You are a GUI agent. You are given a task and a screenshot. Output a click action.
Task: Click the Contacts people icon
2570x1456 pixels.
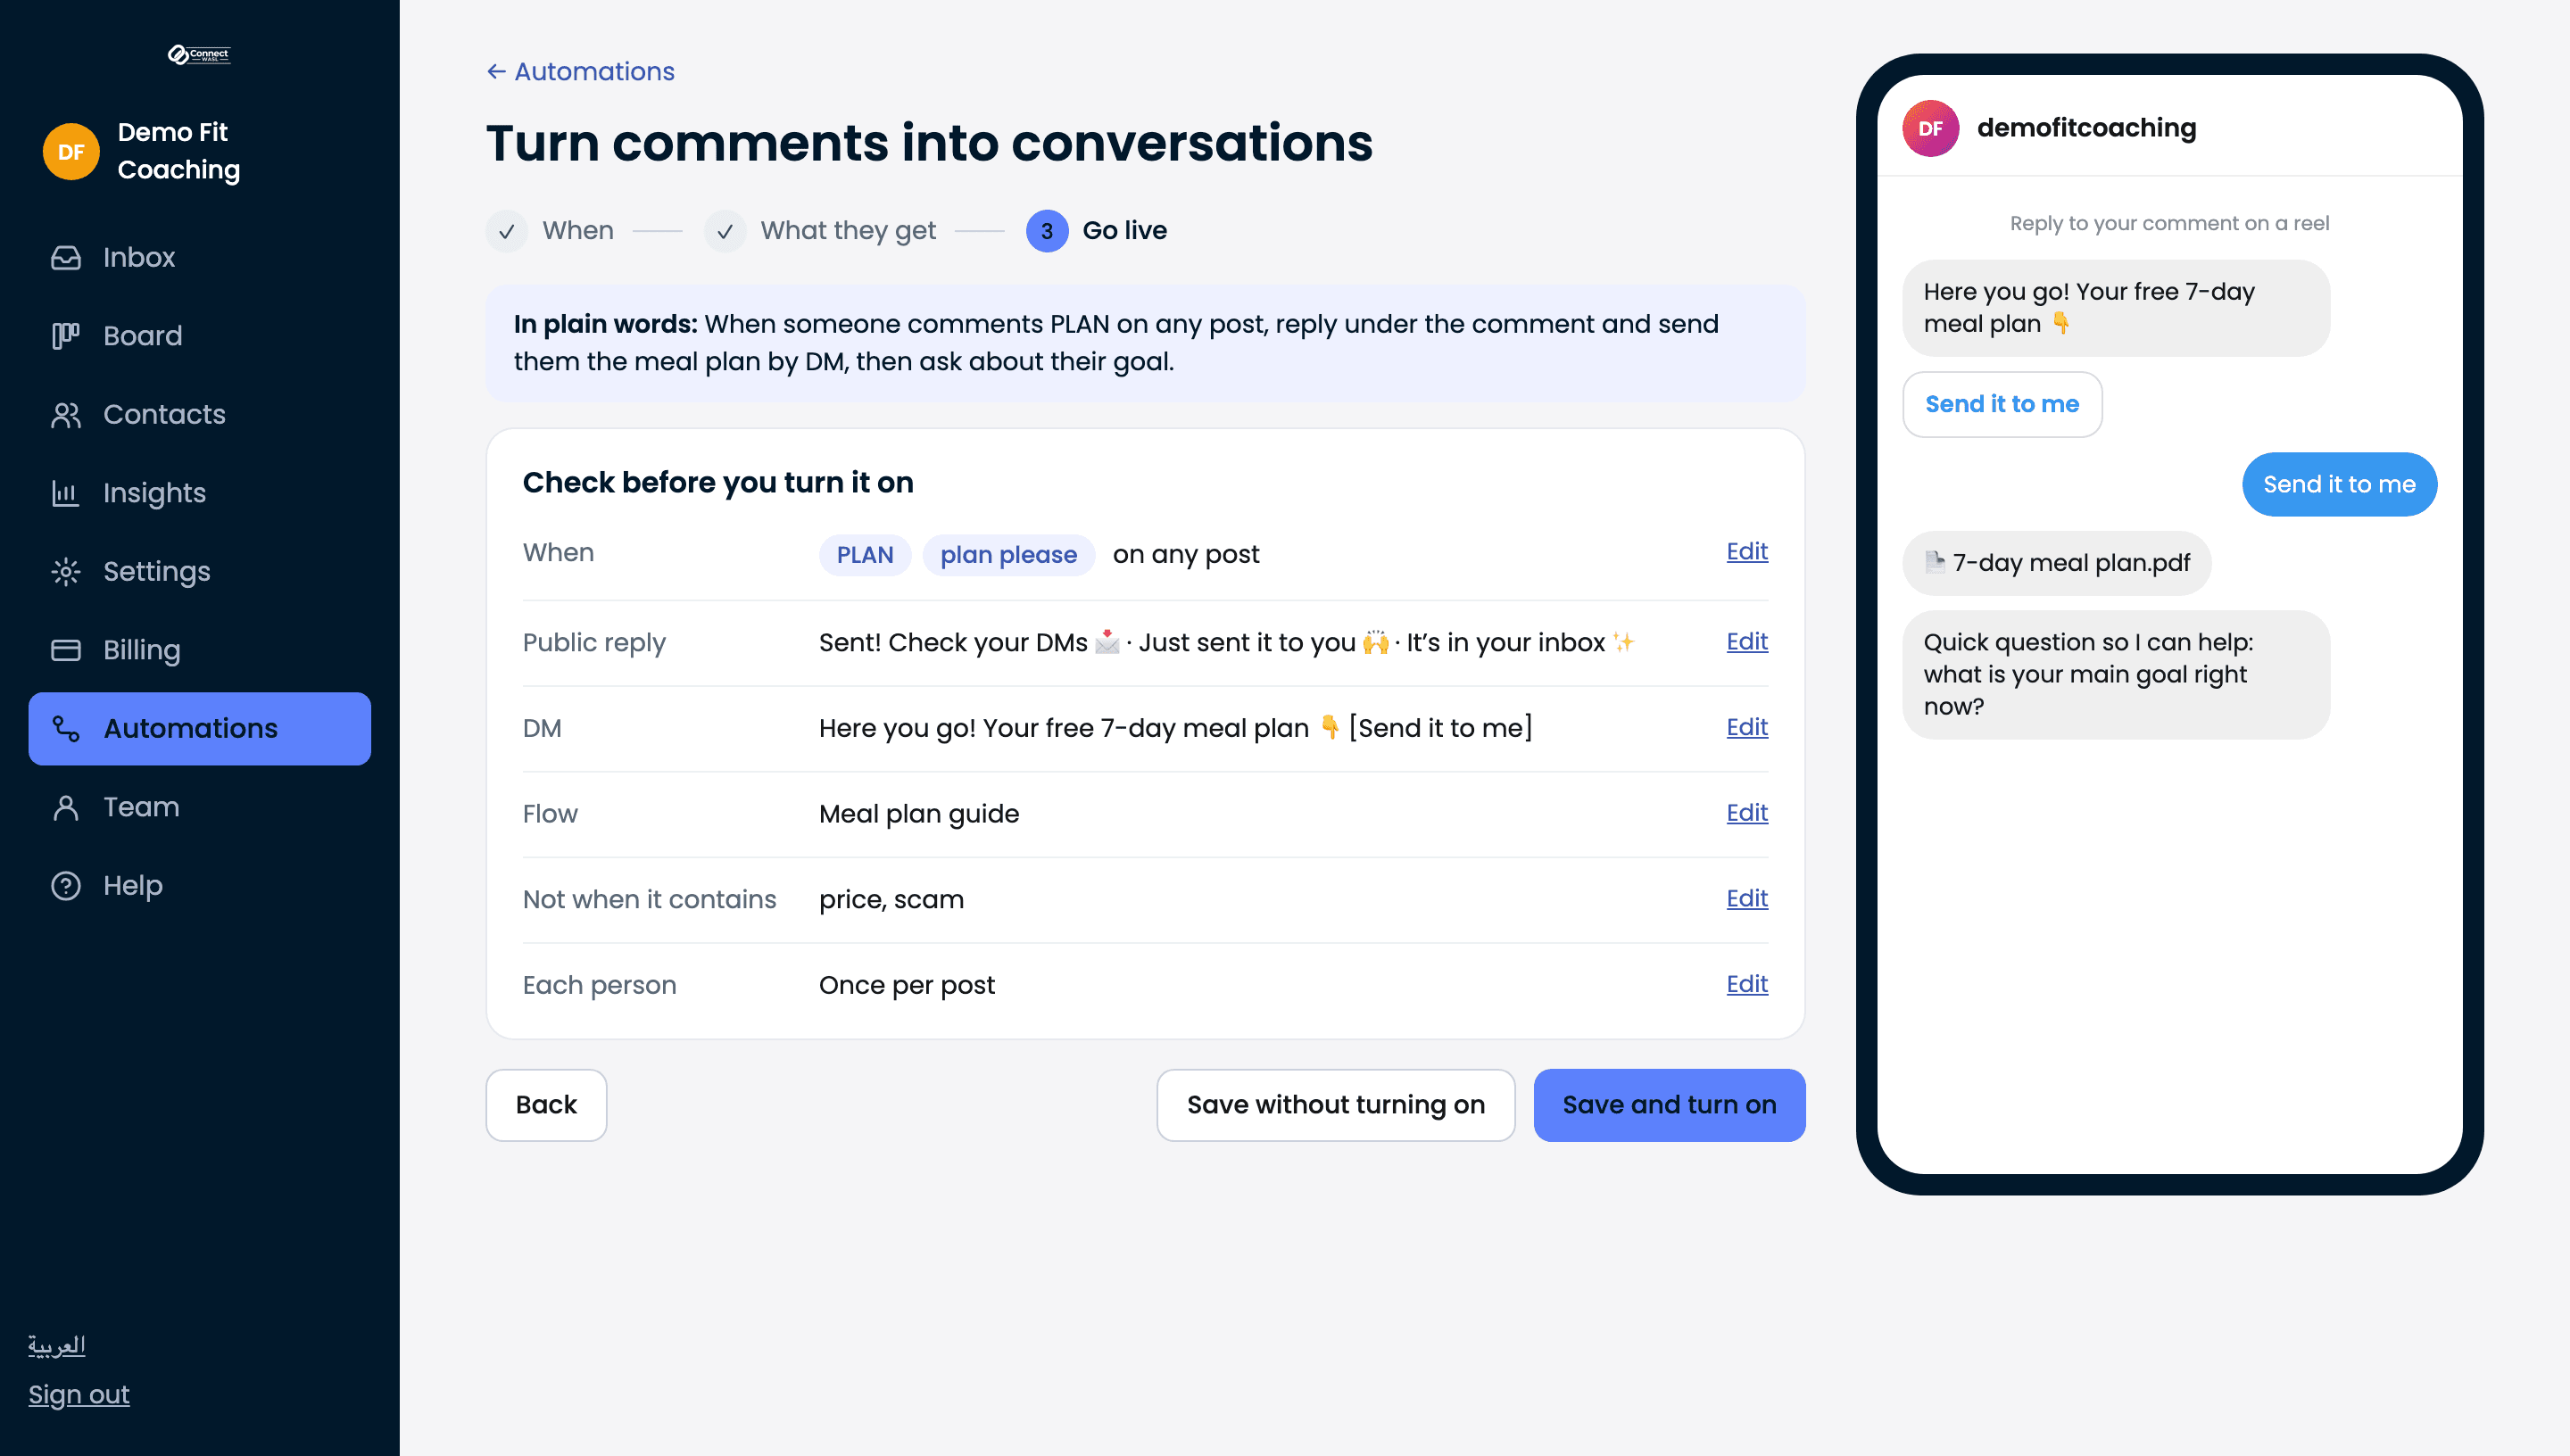click(x=66, y=414)
